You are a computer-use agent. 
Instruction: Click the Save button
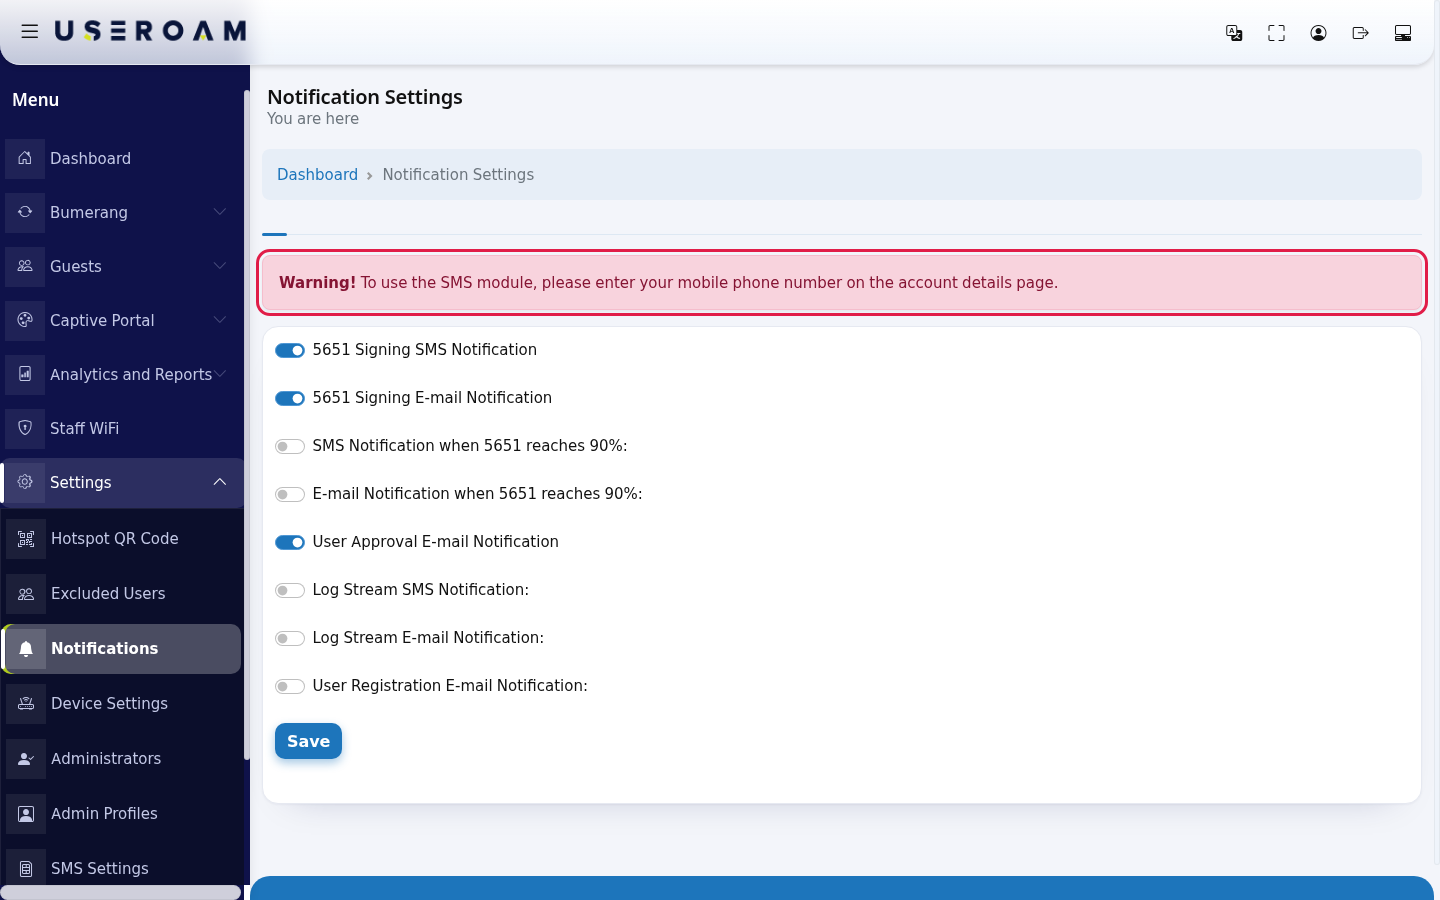[x=308, y=741]
